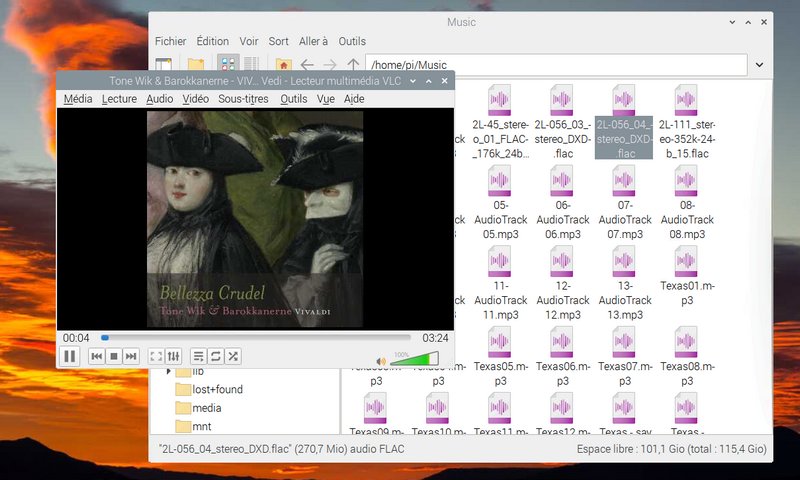This screenshot has height=480, width=800.
Task: Select 2L-111_stereo-352k-24b_15.flac file
Action: 687,122
